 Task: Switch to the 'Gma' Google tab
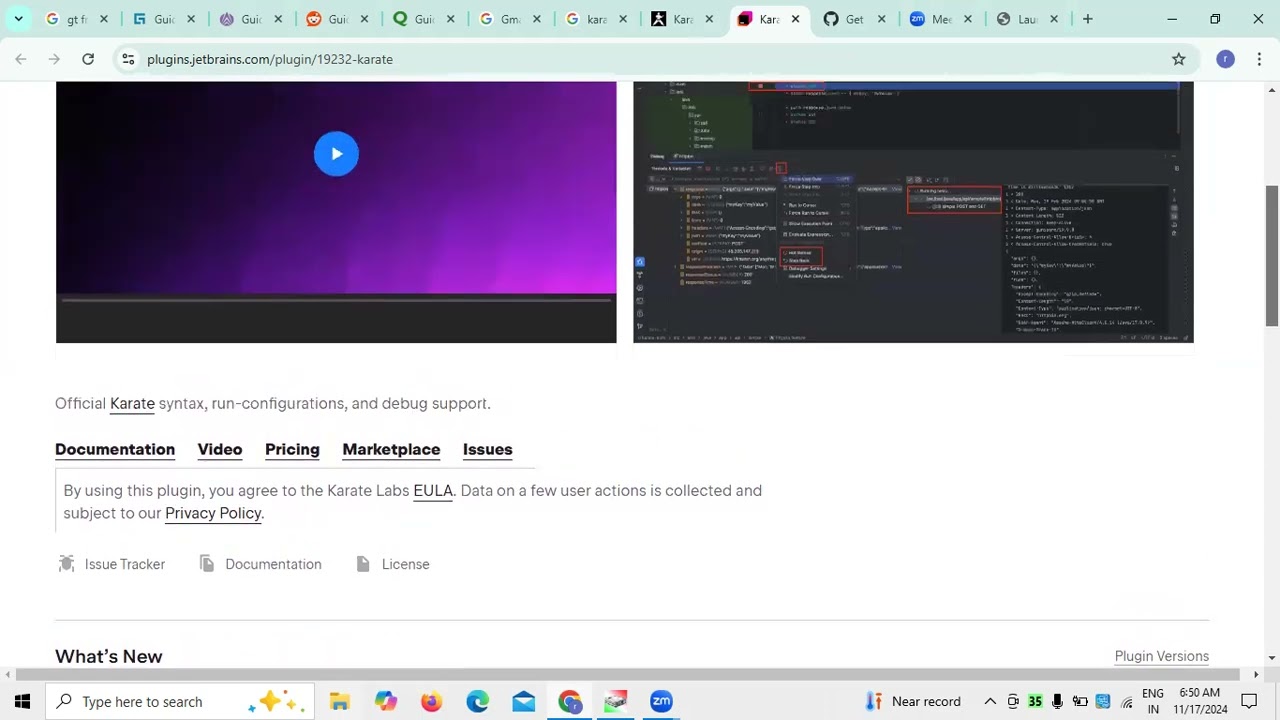(x=511, y=19)
